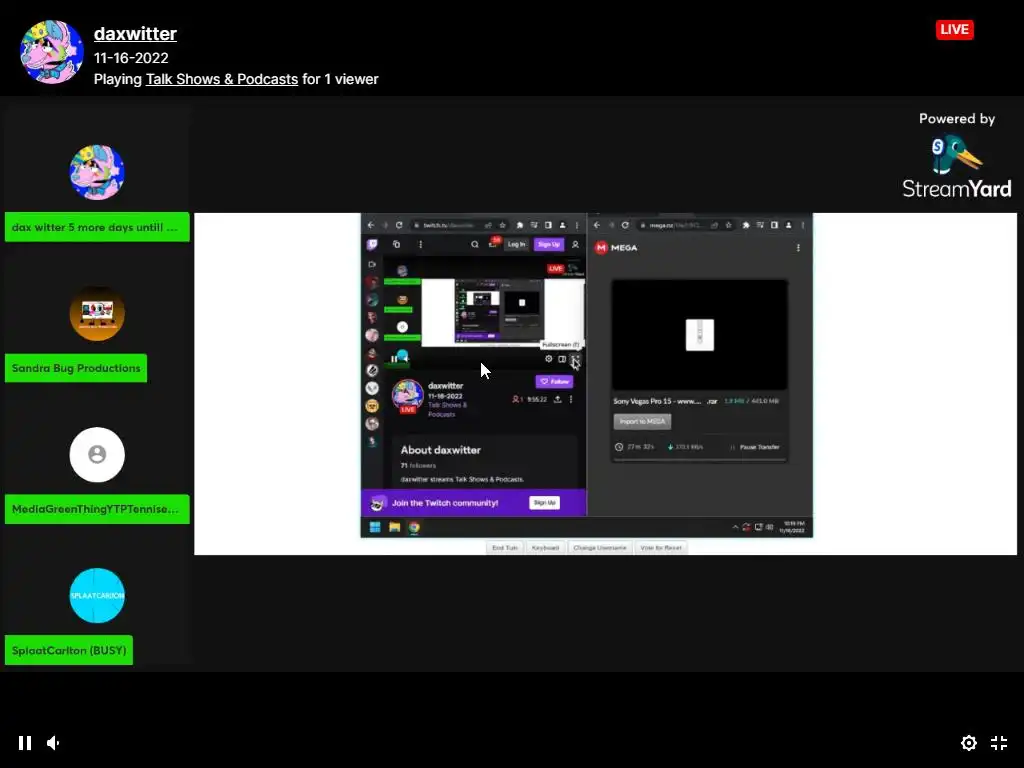The image size is (1024, 768).
Task: Click the Windows Start icon in the streamed taskbar
Action: click(375, 527)
